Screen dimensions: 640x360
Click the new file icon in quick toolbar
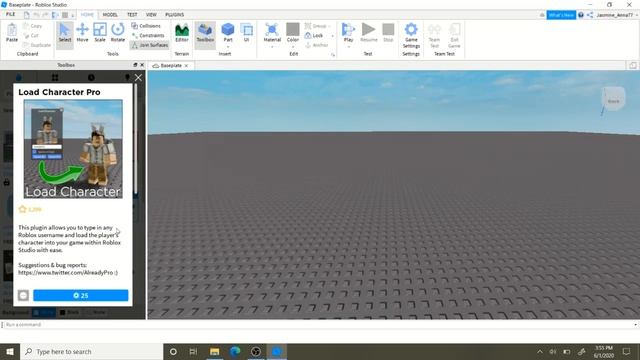click(27, 15)
